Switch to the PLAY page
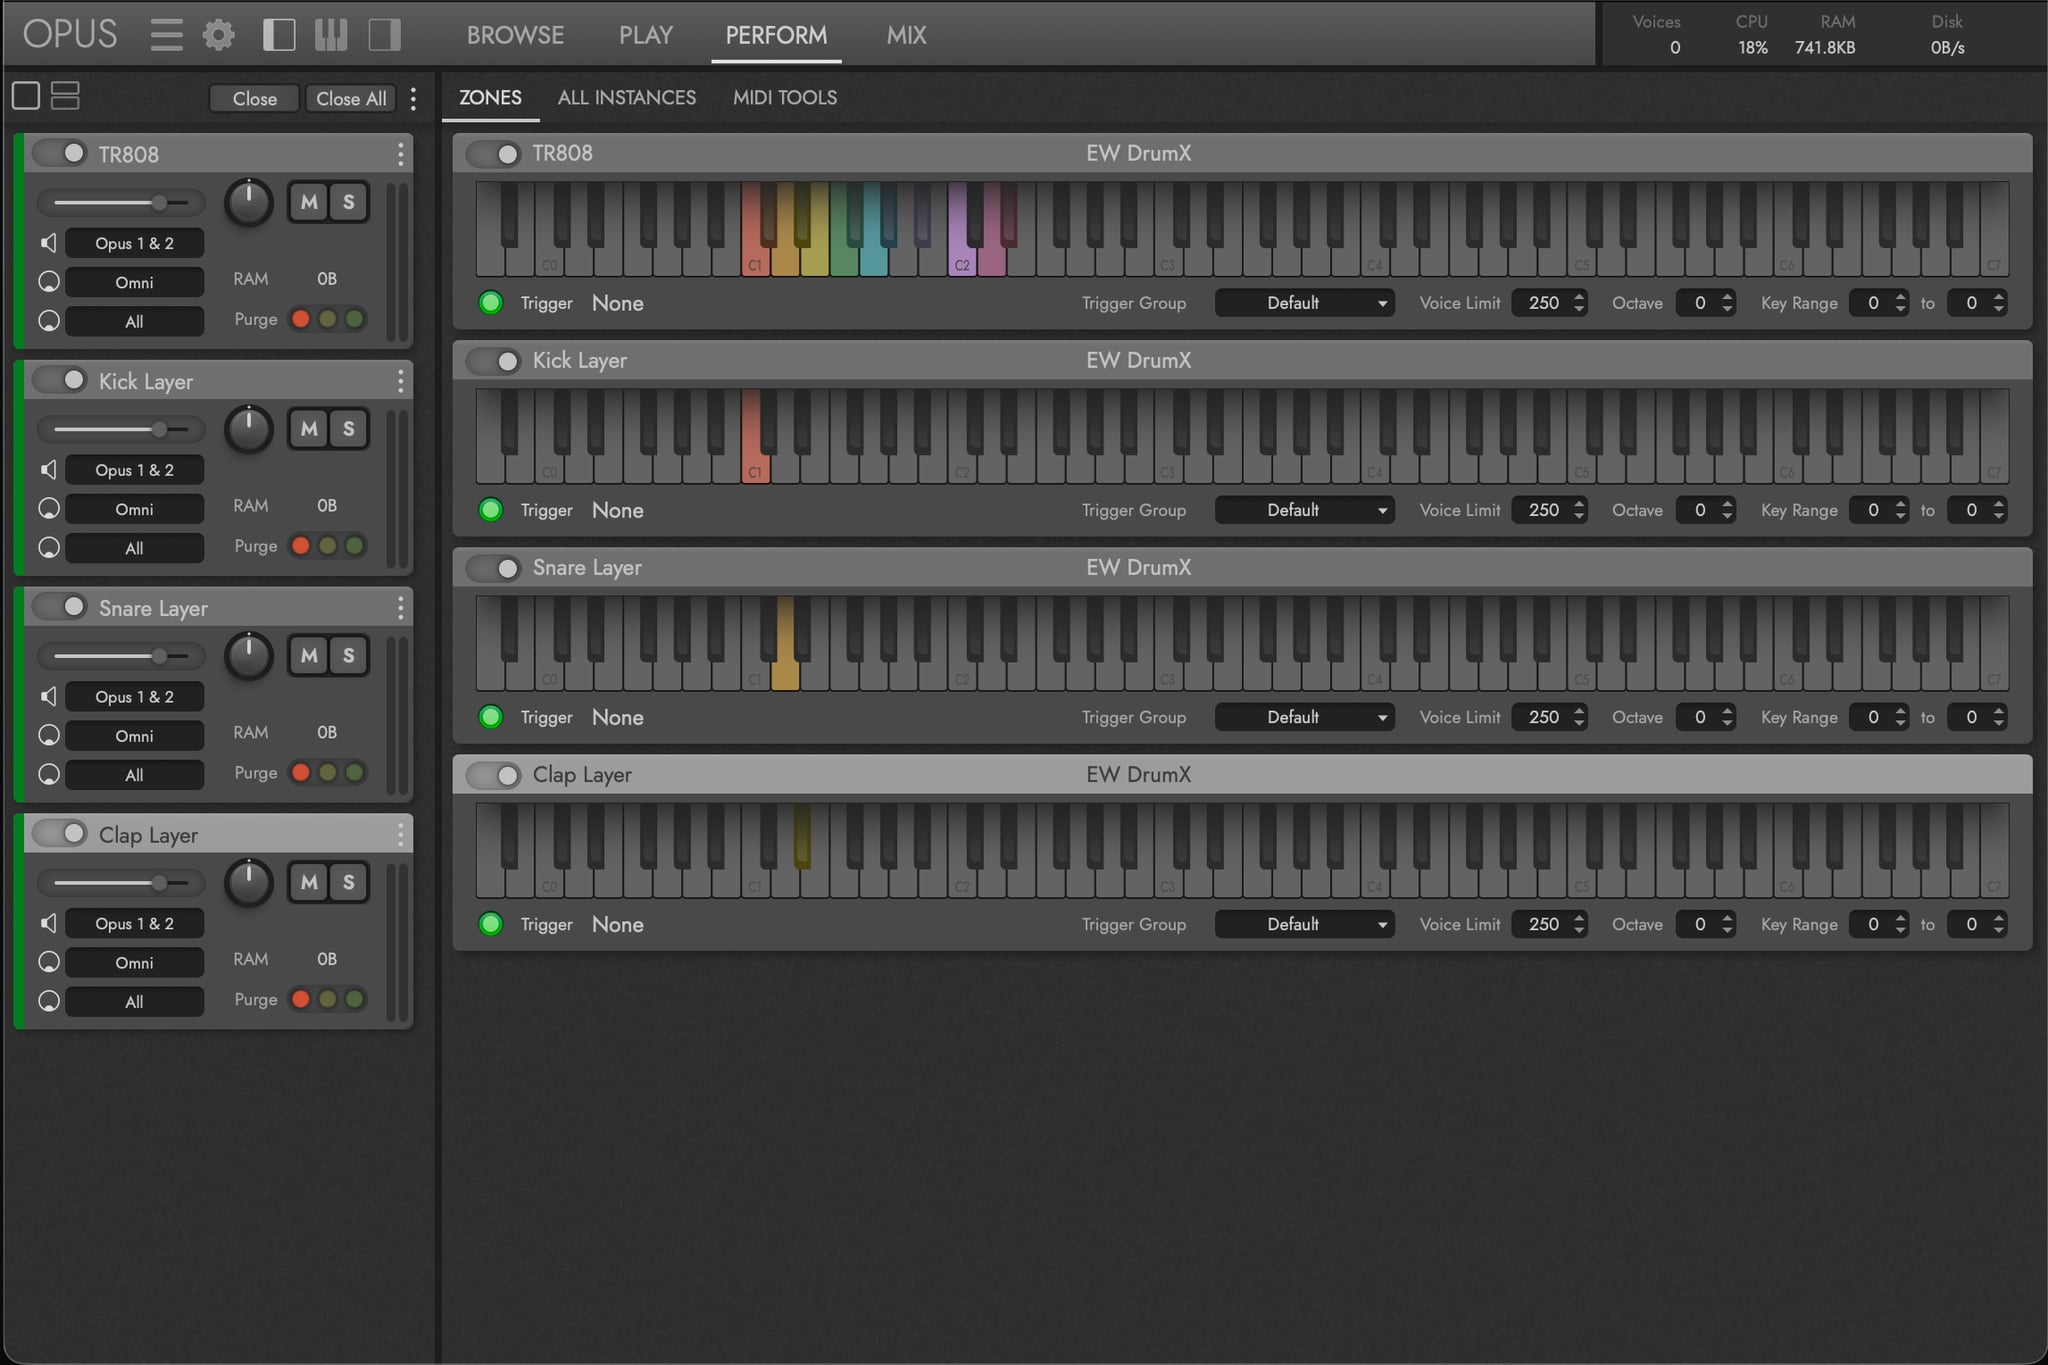The image size is (2048, 1365). pyautogui.click(x=646, y=35)
